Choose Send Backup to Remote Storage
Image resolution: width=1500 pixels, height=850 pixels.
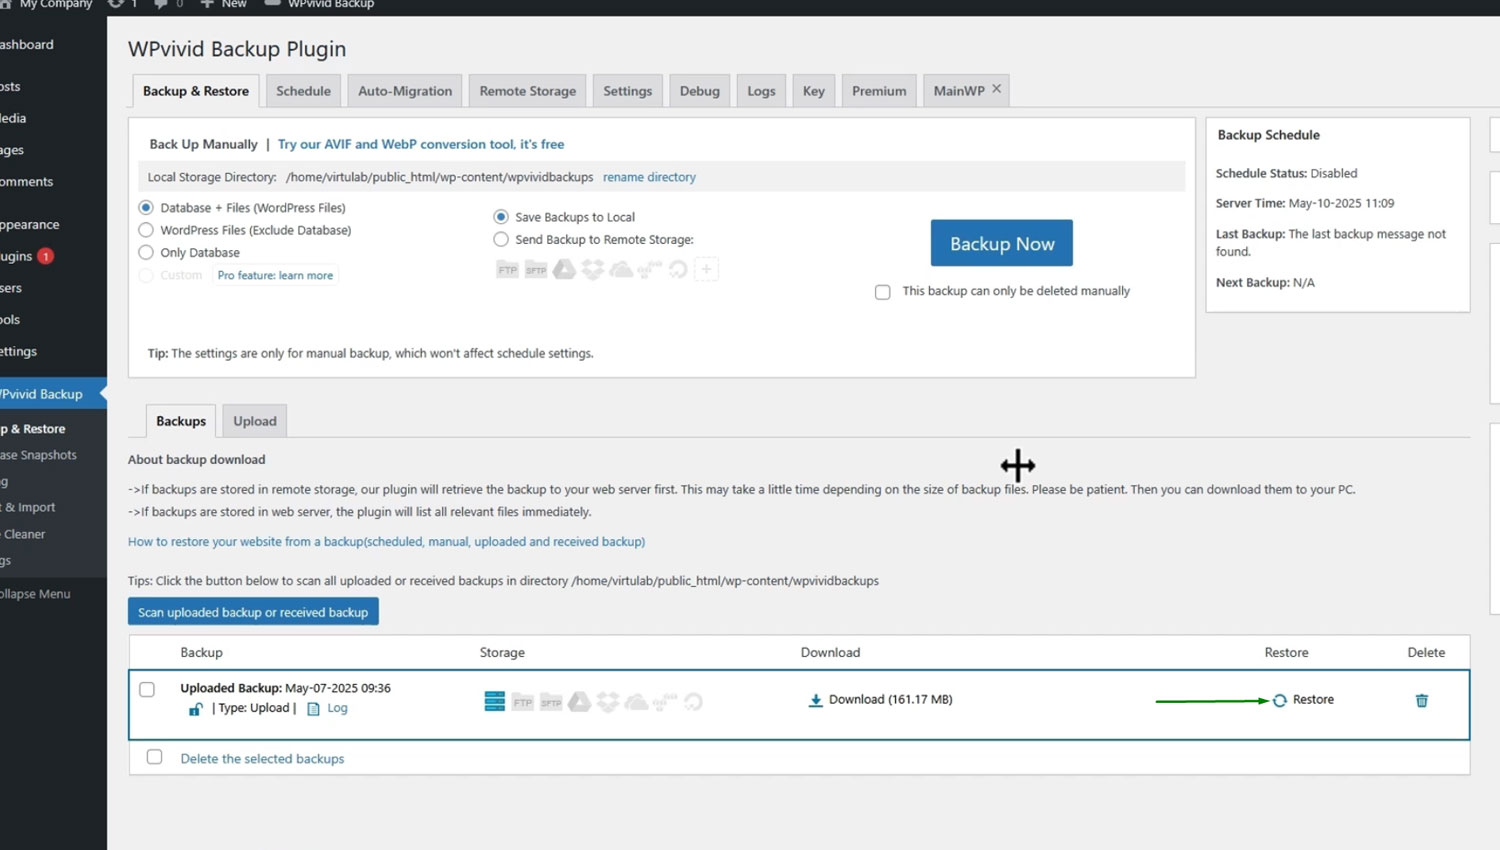pyautogui.click(x=501, y=240)
